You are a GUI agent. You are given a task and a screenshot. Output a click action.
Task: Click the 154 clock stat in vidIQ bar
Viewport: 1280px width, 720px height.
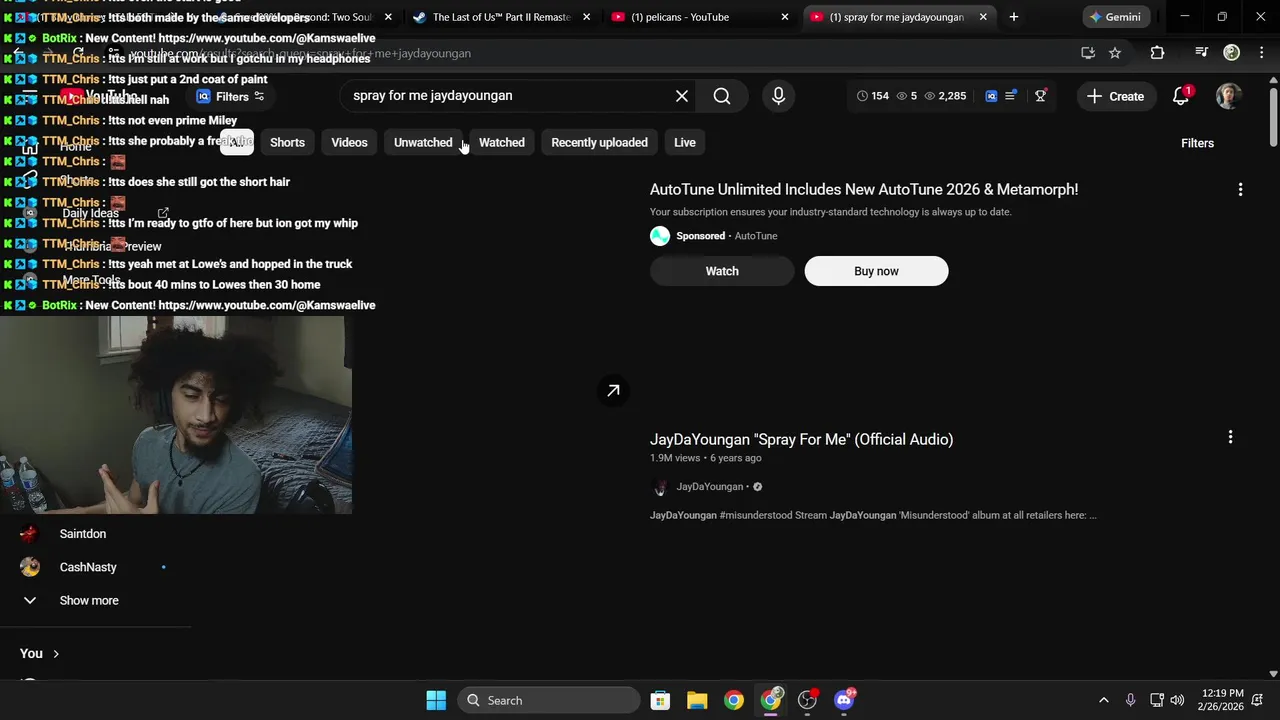(x=873, y=96)
